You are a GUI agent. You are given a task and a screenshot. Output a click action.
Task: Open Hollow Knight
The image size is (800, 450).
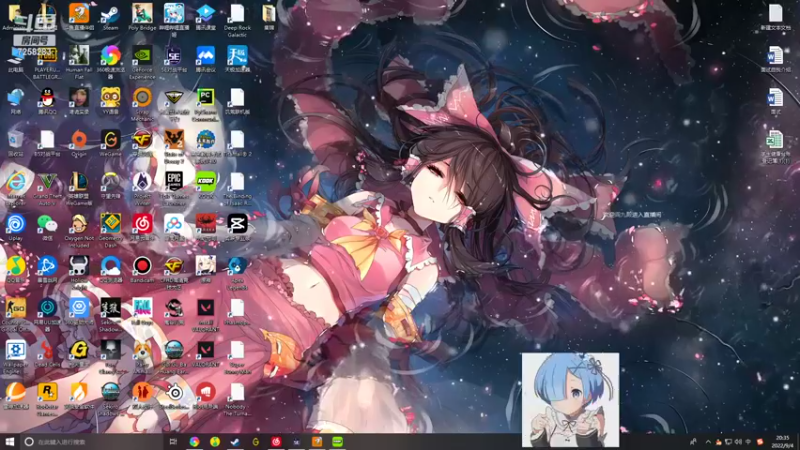coord(79,272)
